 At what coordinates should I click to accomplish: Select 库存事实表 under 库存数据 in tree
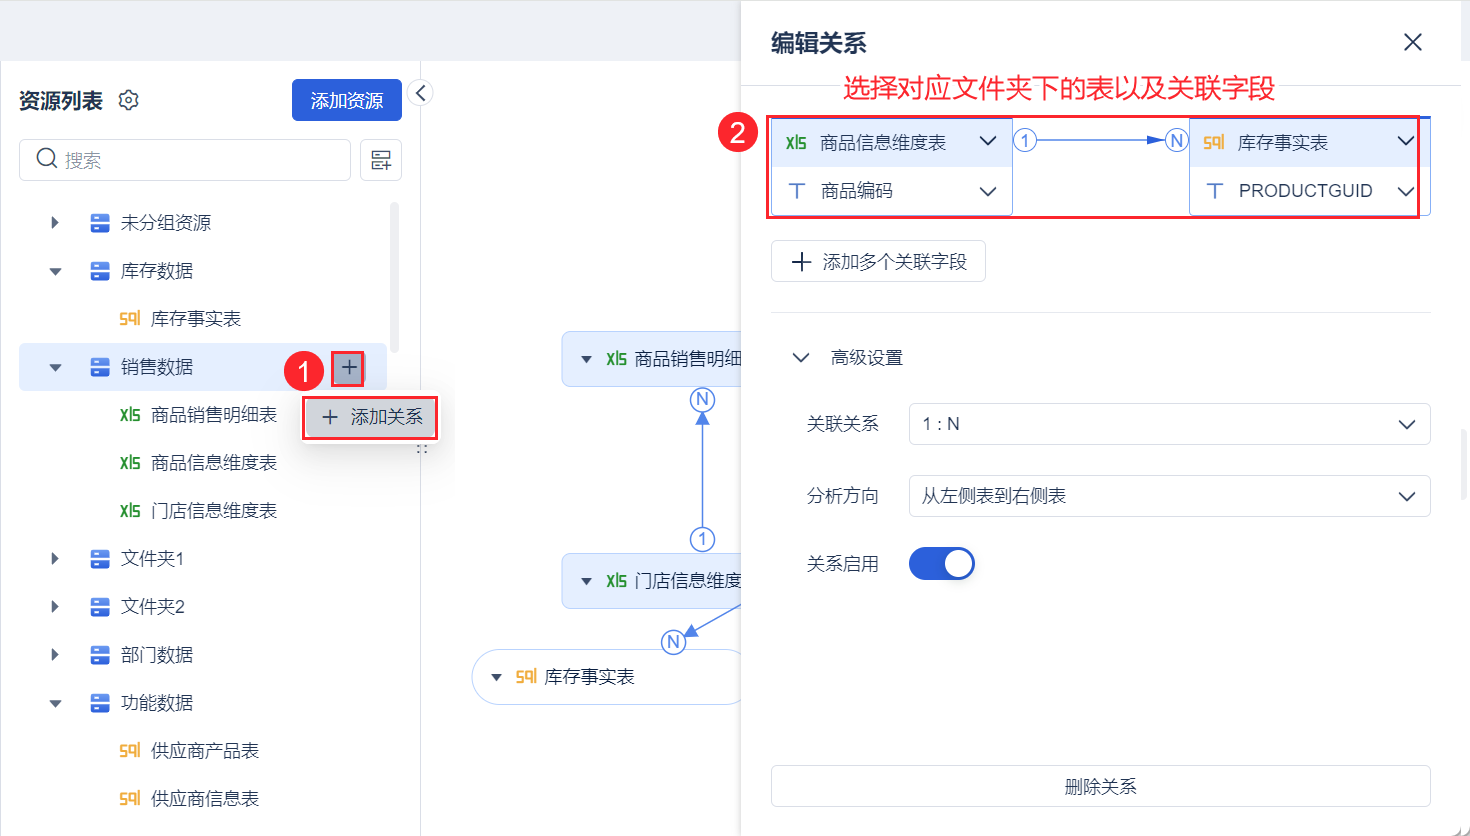(x=196, y=319)
